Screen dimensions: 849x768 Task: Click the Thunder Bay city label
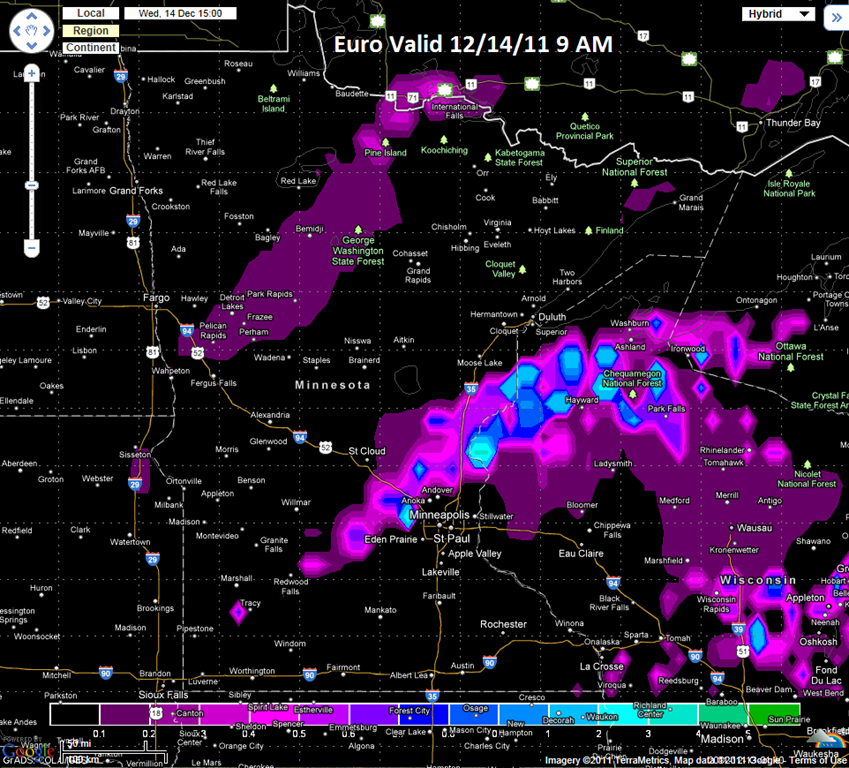793,122
